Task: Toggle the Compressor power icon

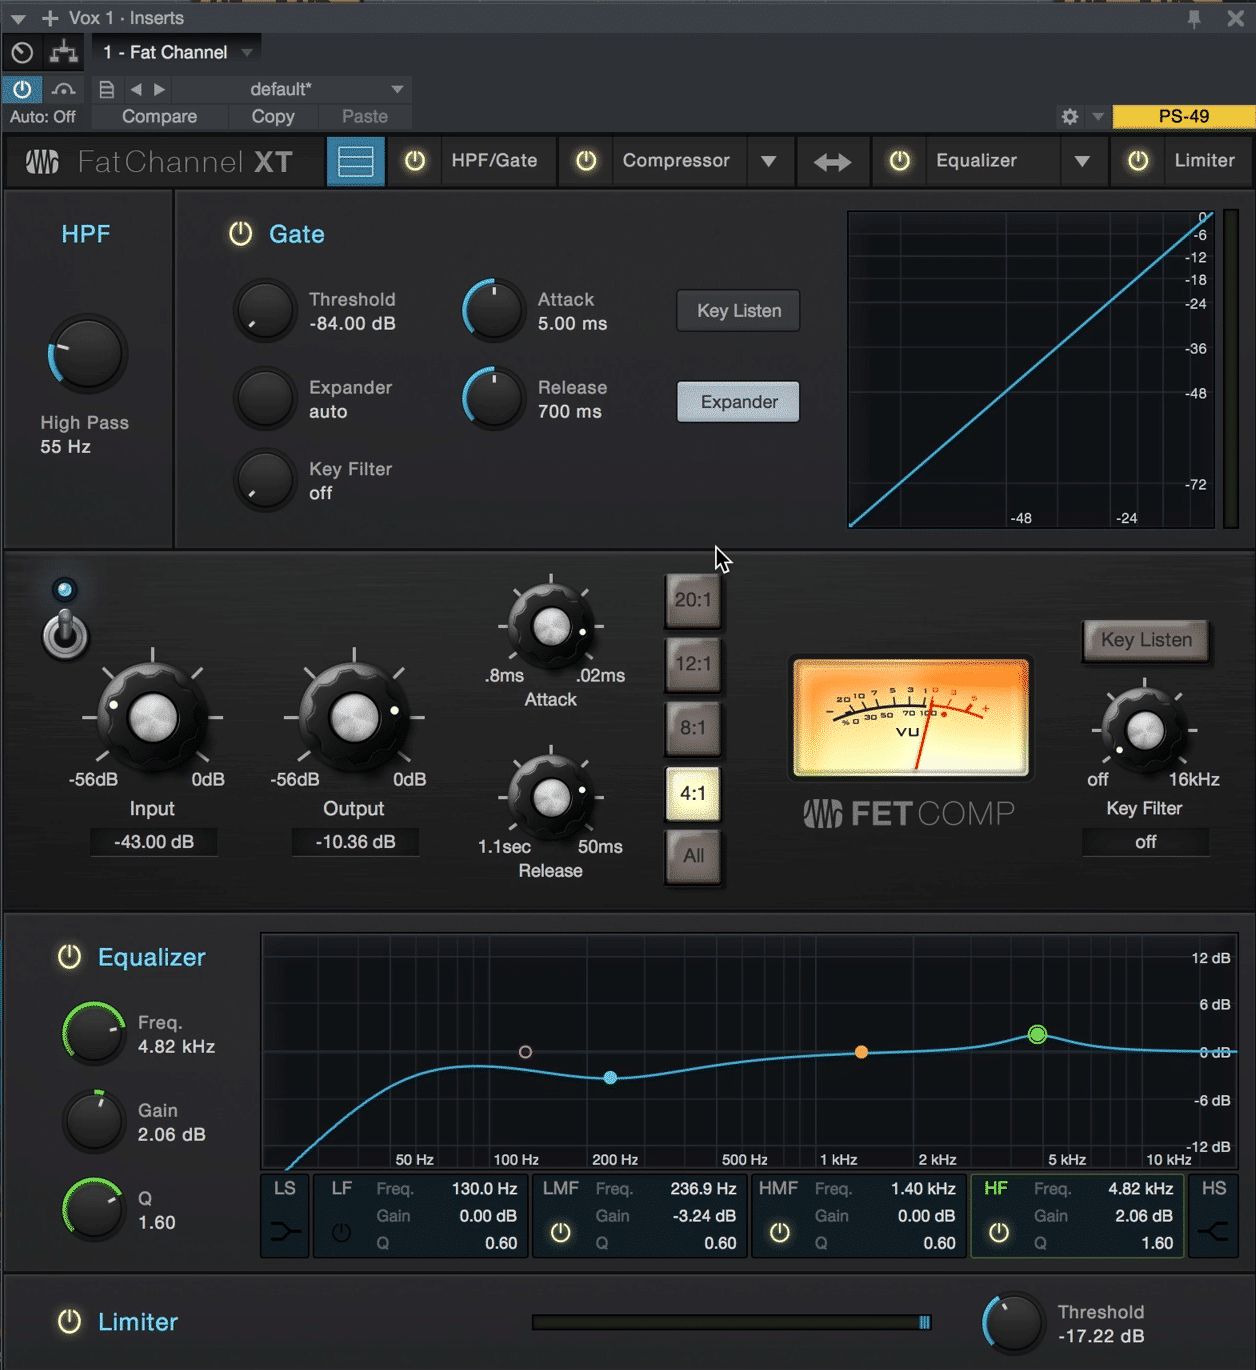Action: 586,161
